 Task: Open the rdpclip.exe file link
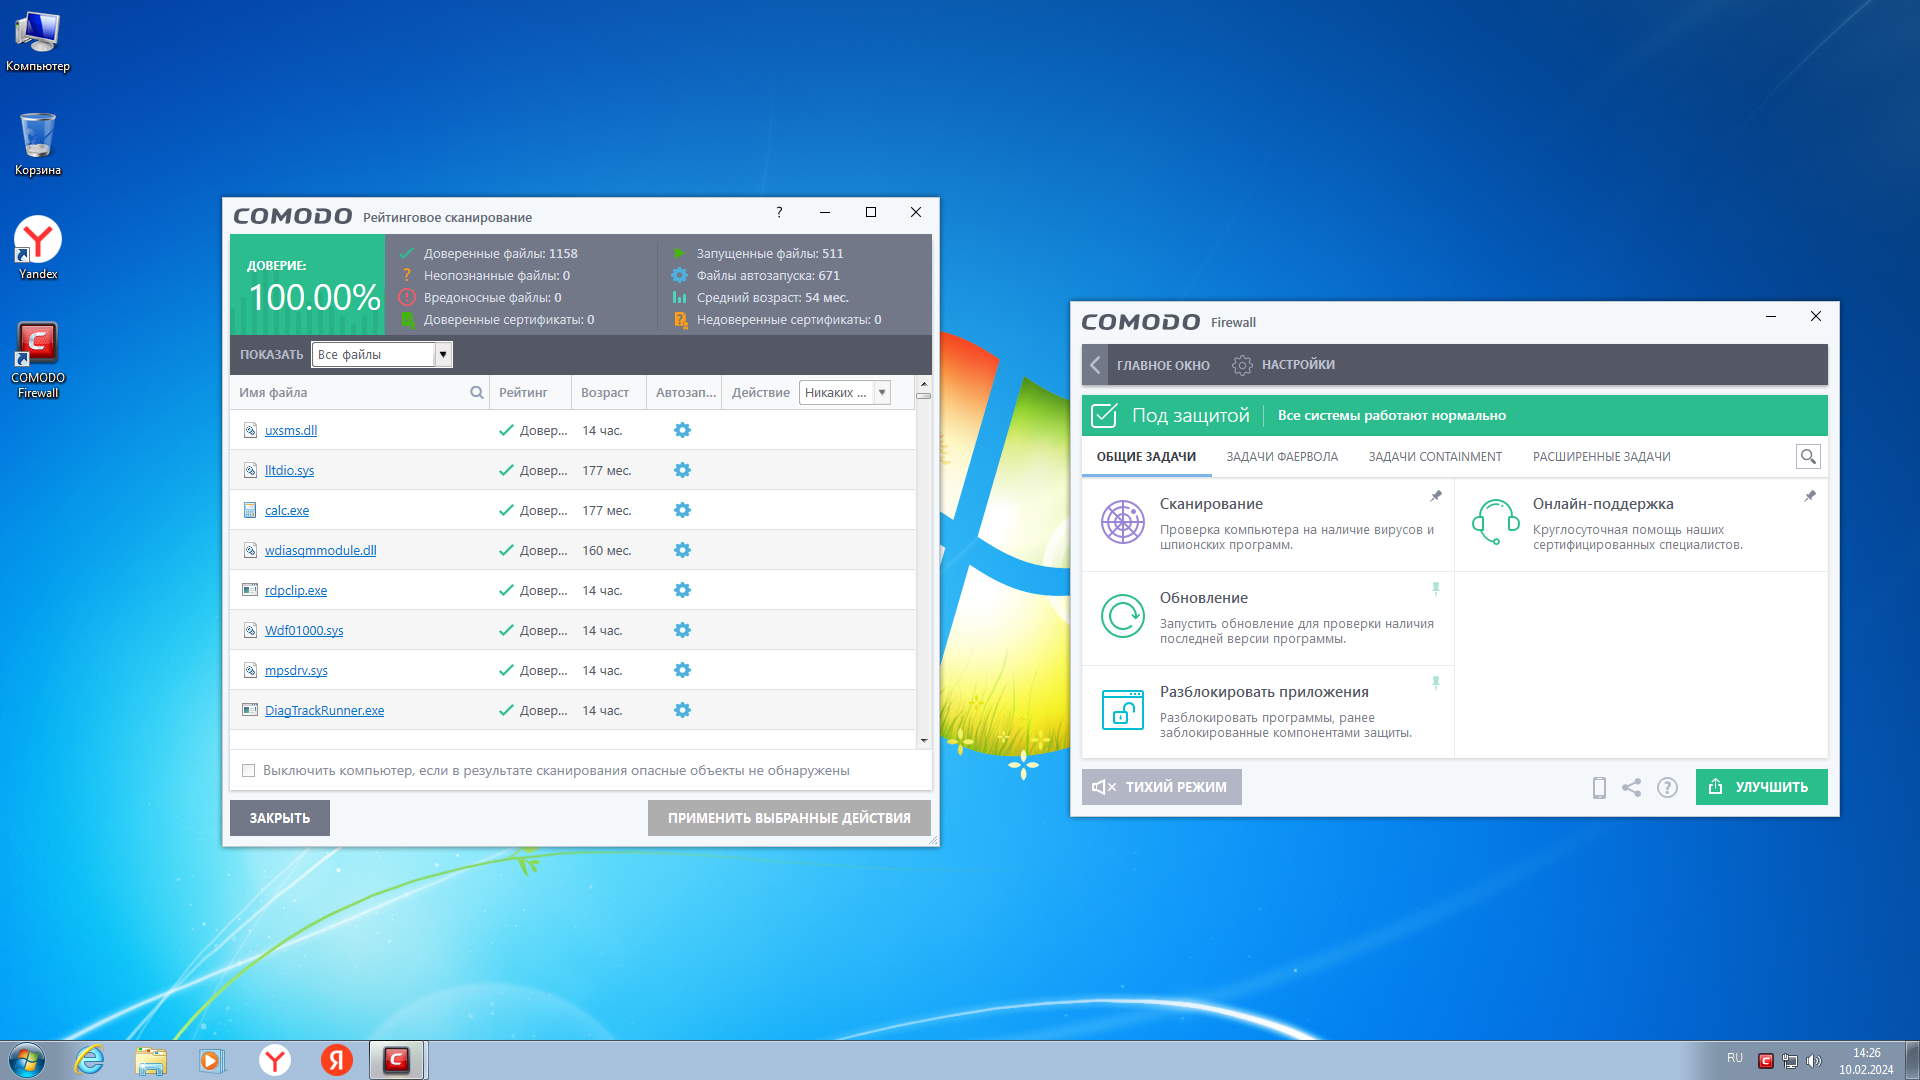(x=296, y=591)
